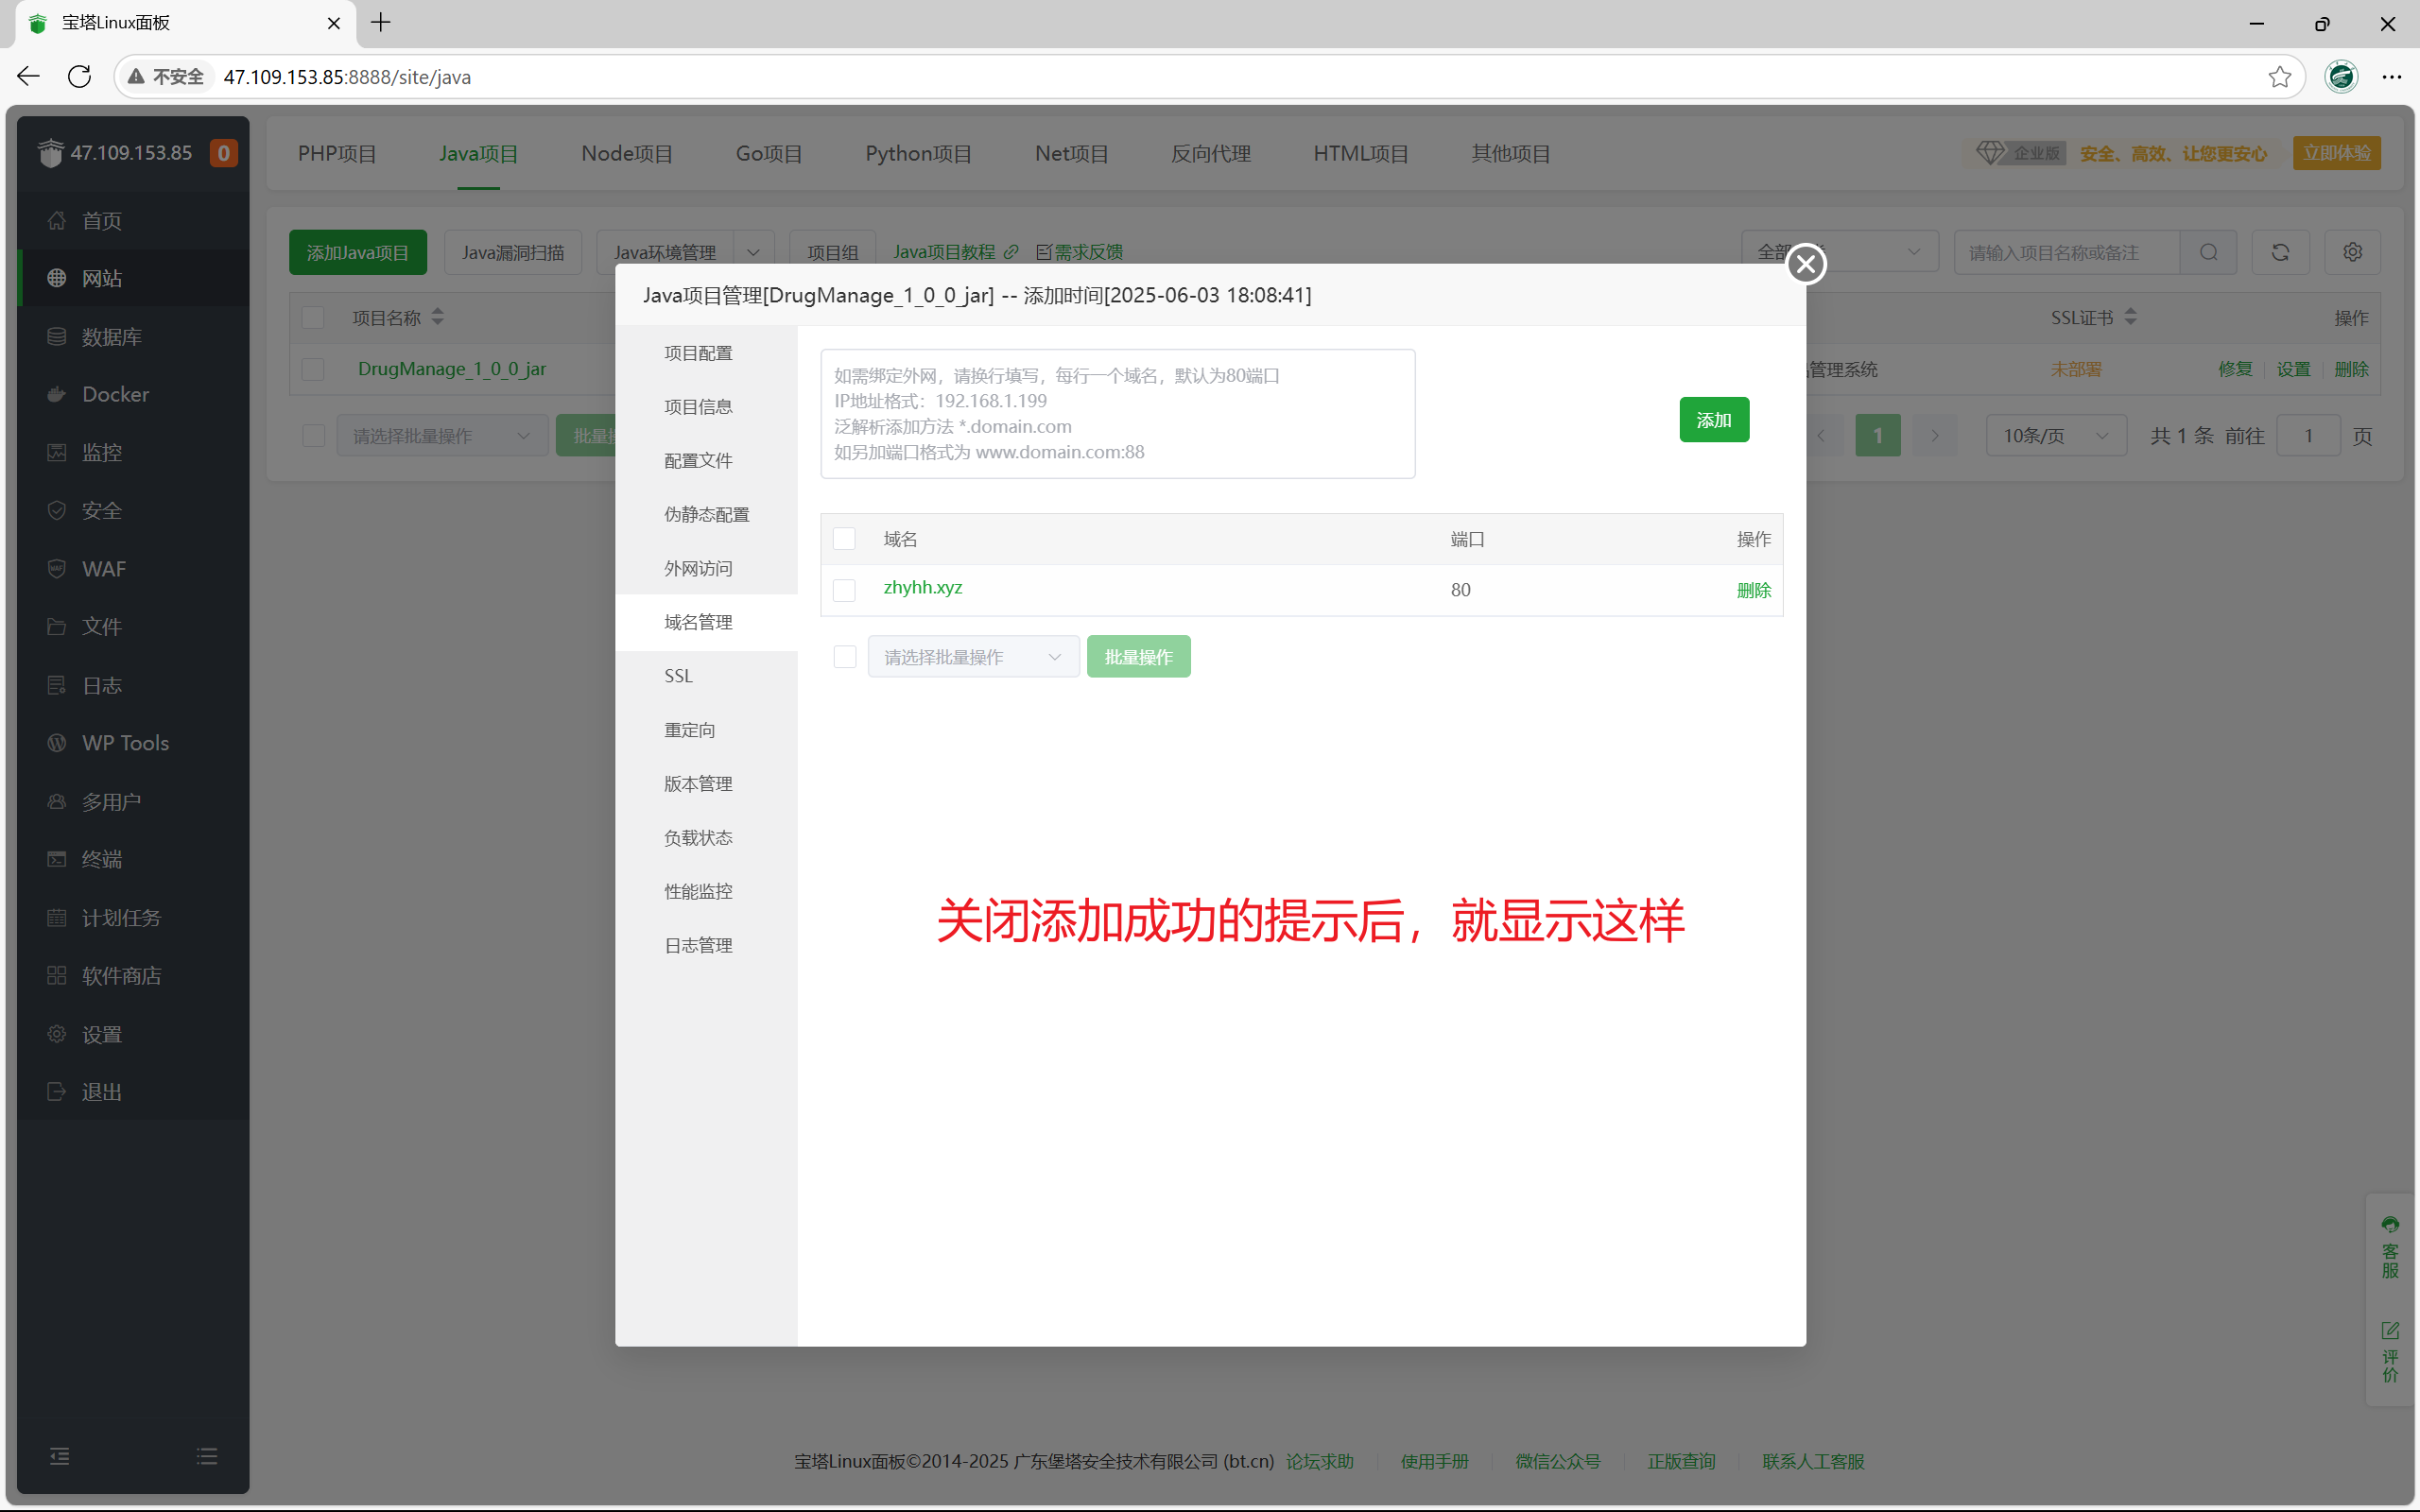
Task: Expand the Java环境管理 dropdown arrow
Action: (753, 251)
